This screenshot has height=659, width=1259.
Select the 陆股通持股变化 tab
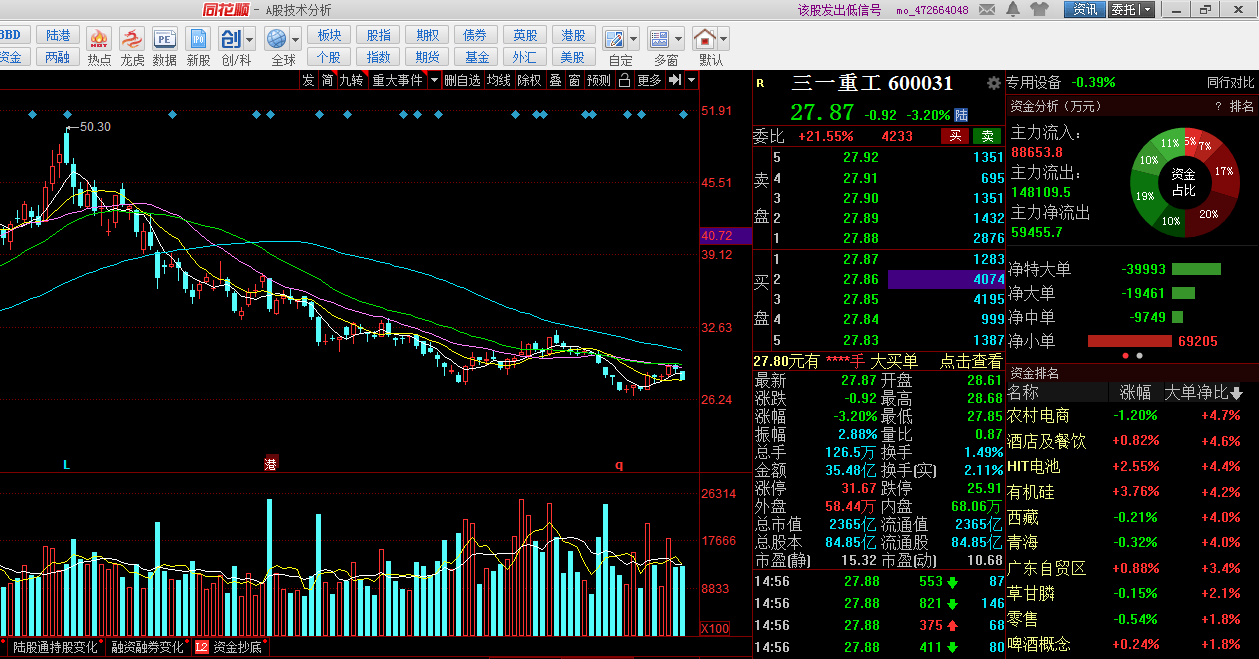(x=56, y=647)
